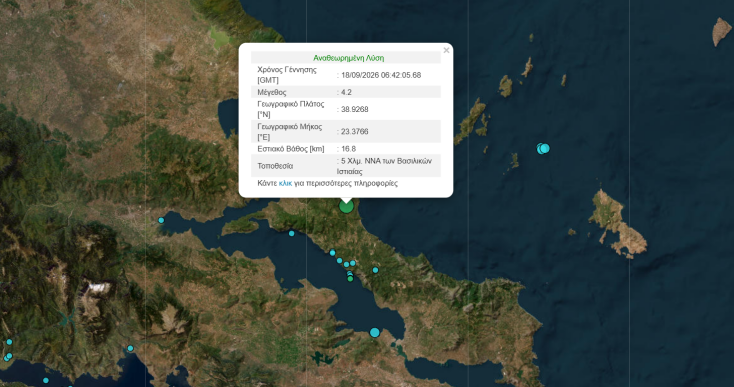Select the 'Αναθεωρημένη Λύση' popup heading
This screenshot has height=387, width=734.
tap(348, 58)
